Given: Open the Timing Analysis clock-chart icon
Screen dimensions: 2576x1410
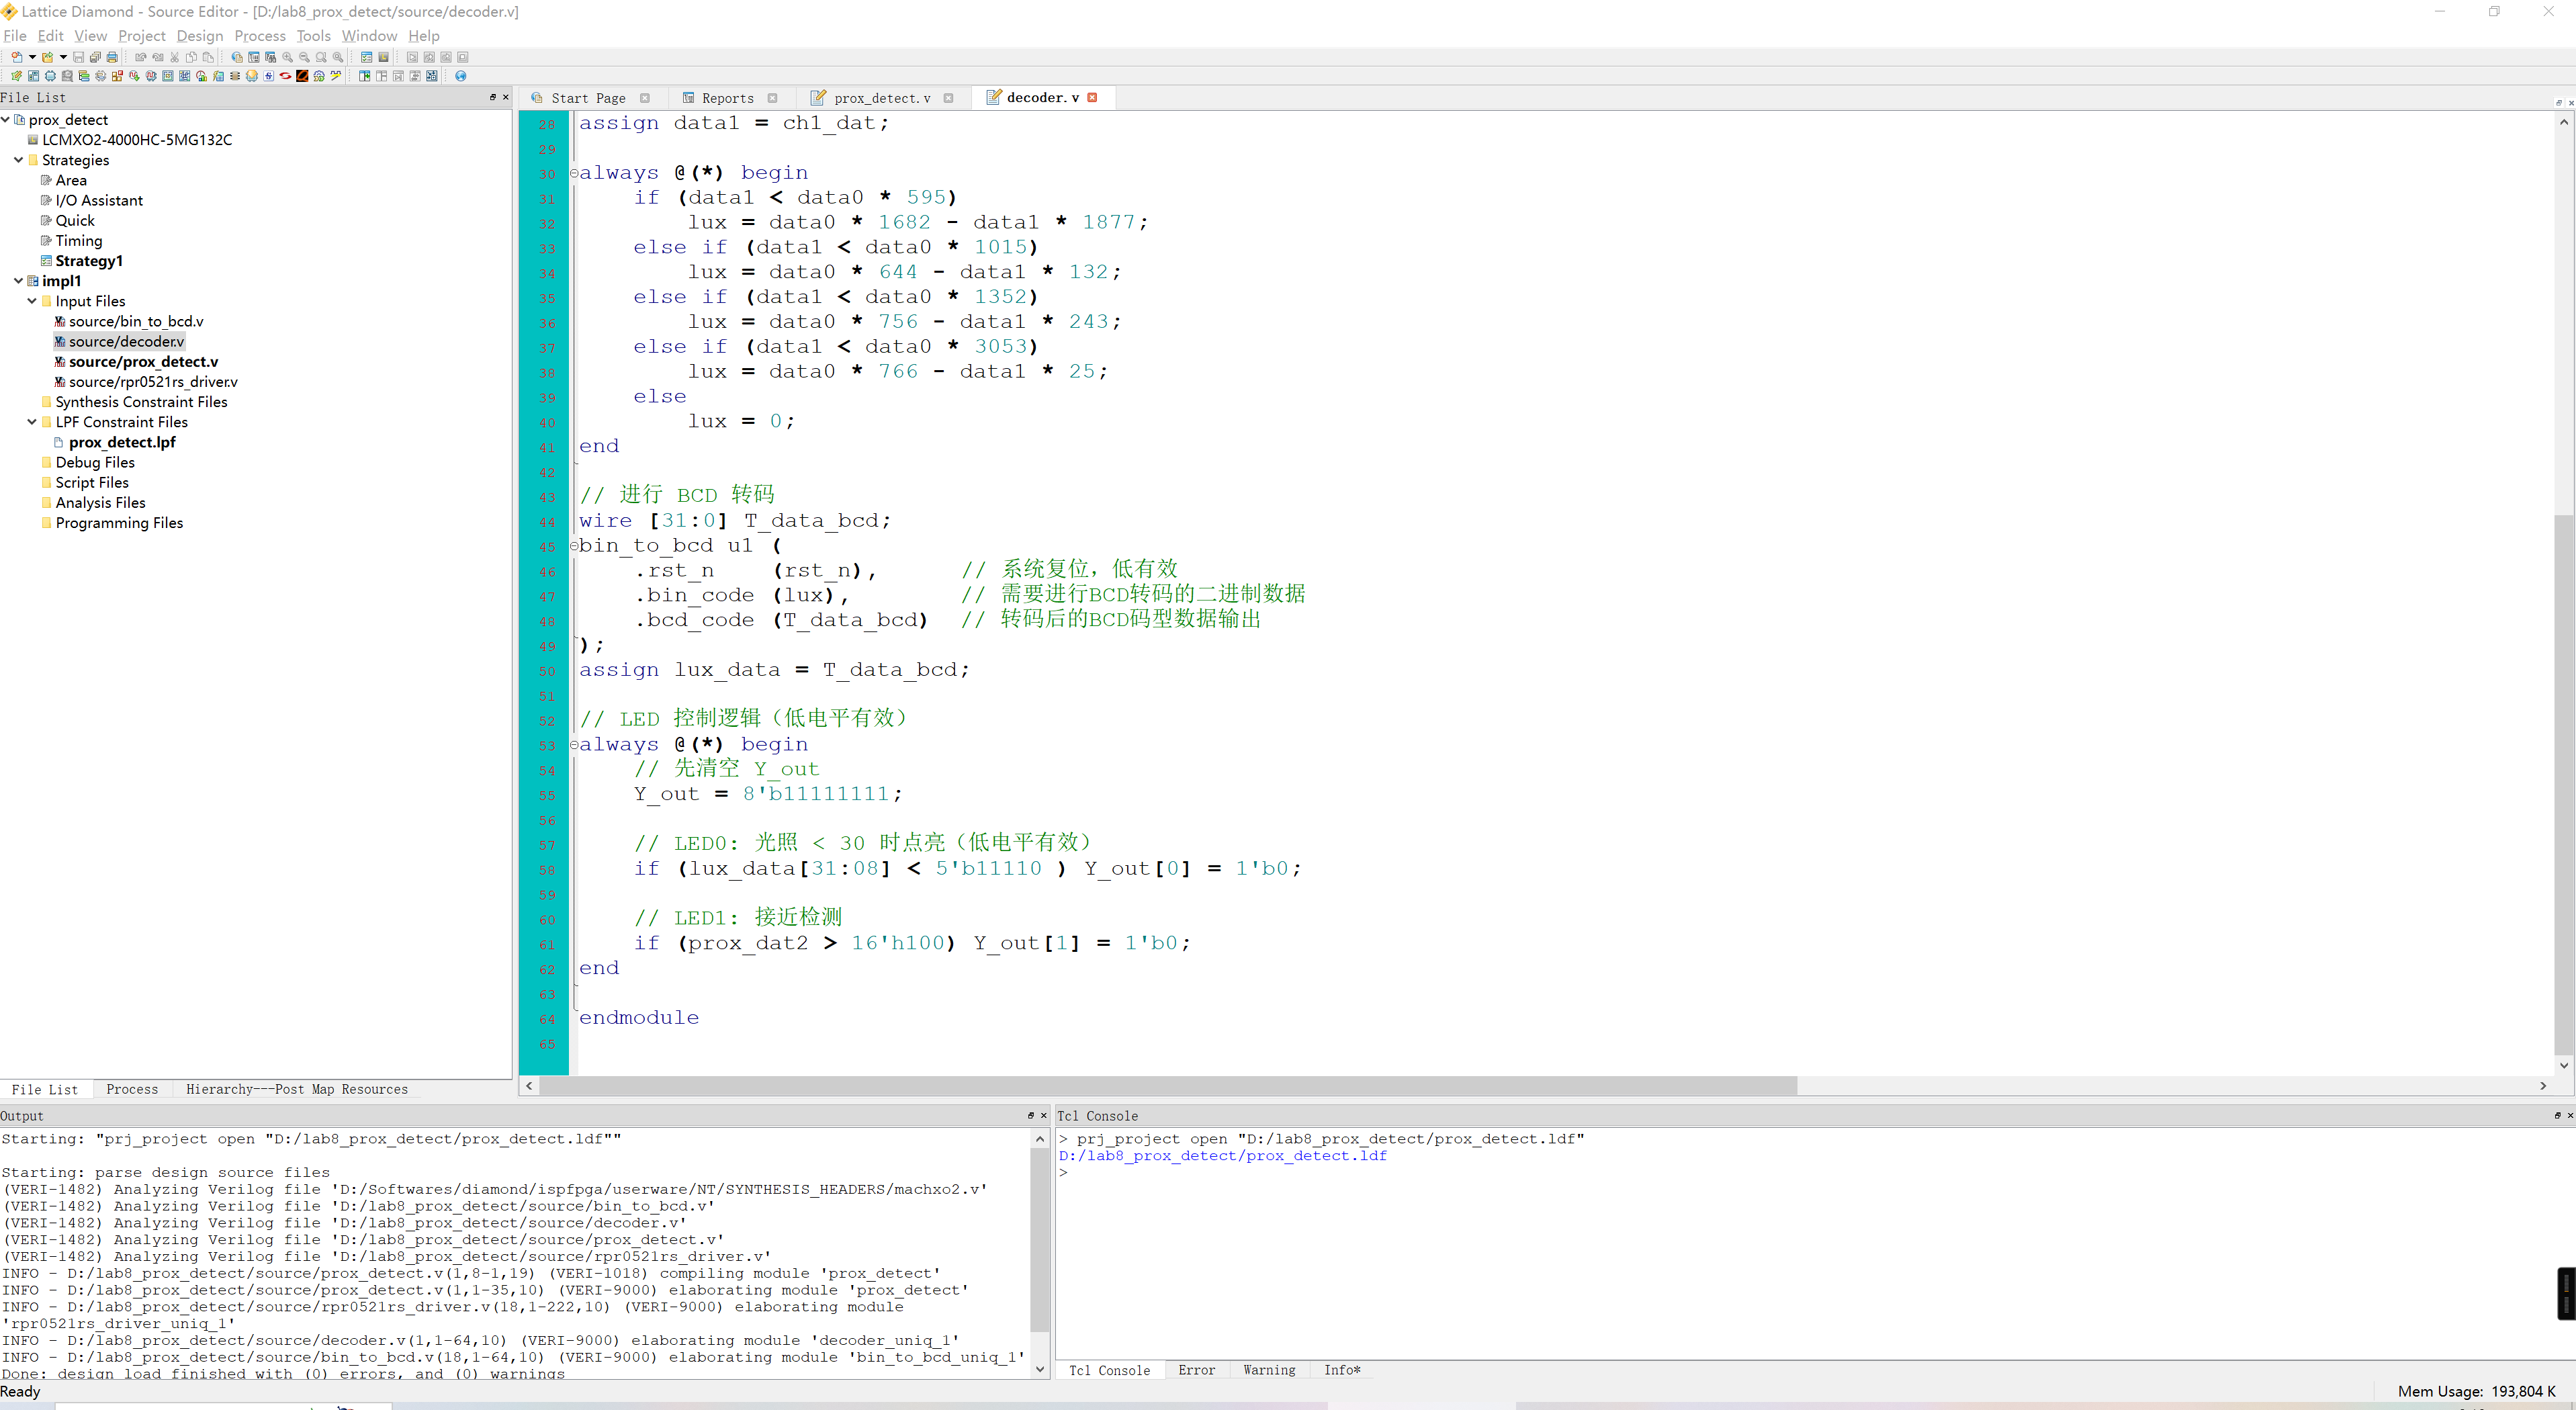Looking at the screenshot, I should click(201, 76).
